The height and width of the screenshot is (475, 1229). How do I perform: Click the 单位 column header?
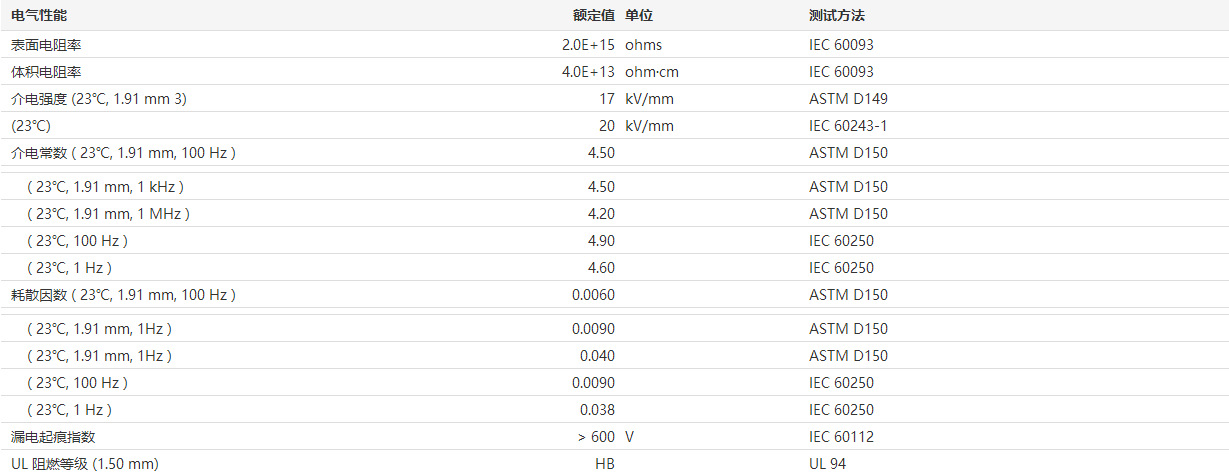639,16
